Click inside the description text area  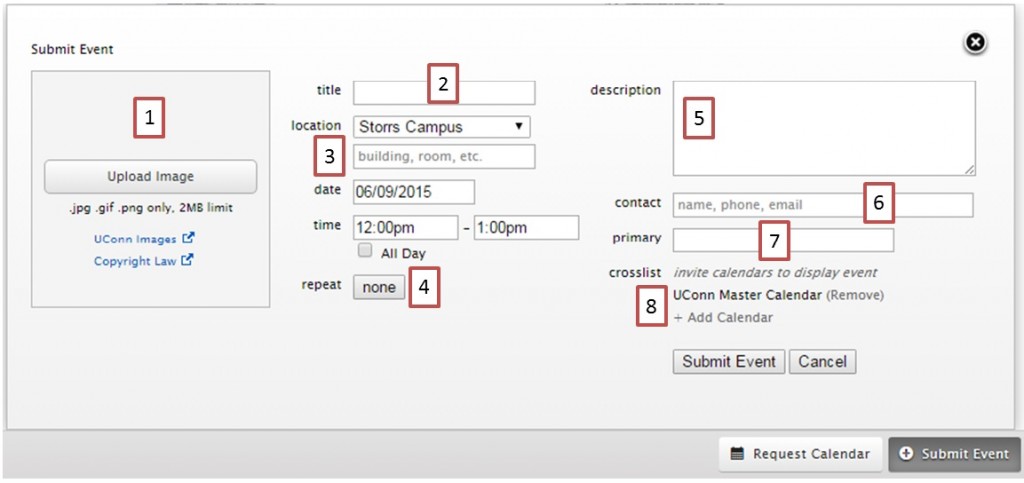[824, 129]
